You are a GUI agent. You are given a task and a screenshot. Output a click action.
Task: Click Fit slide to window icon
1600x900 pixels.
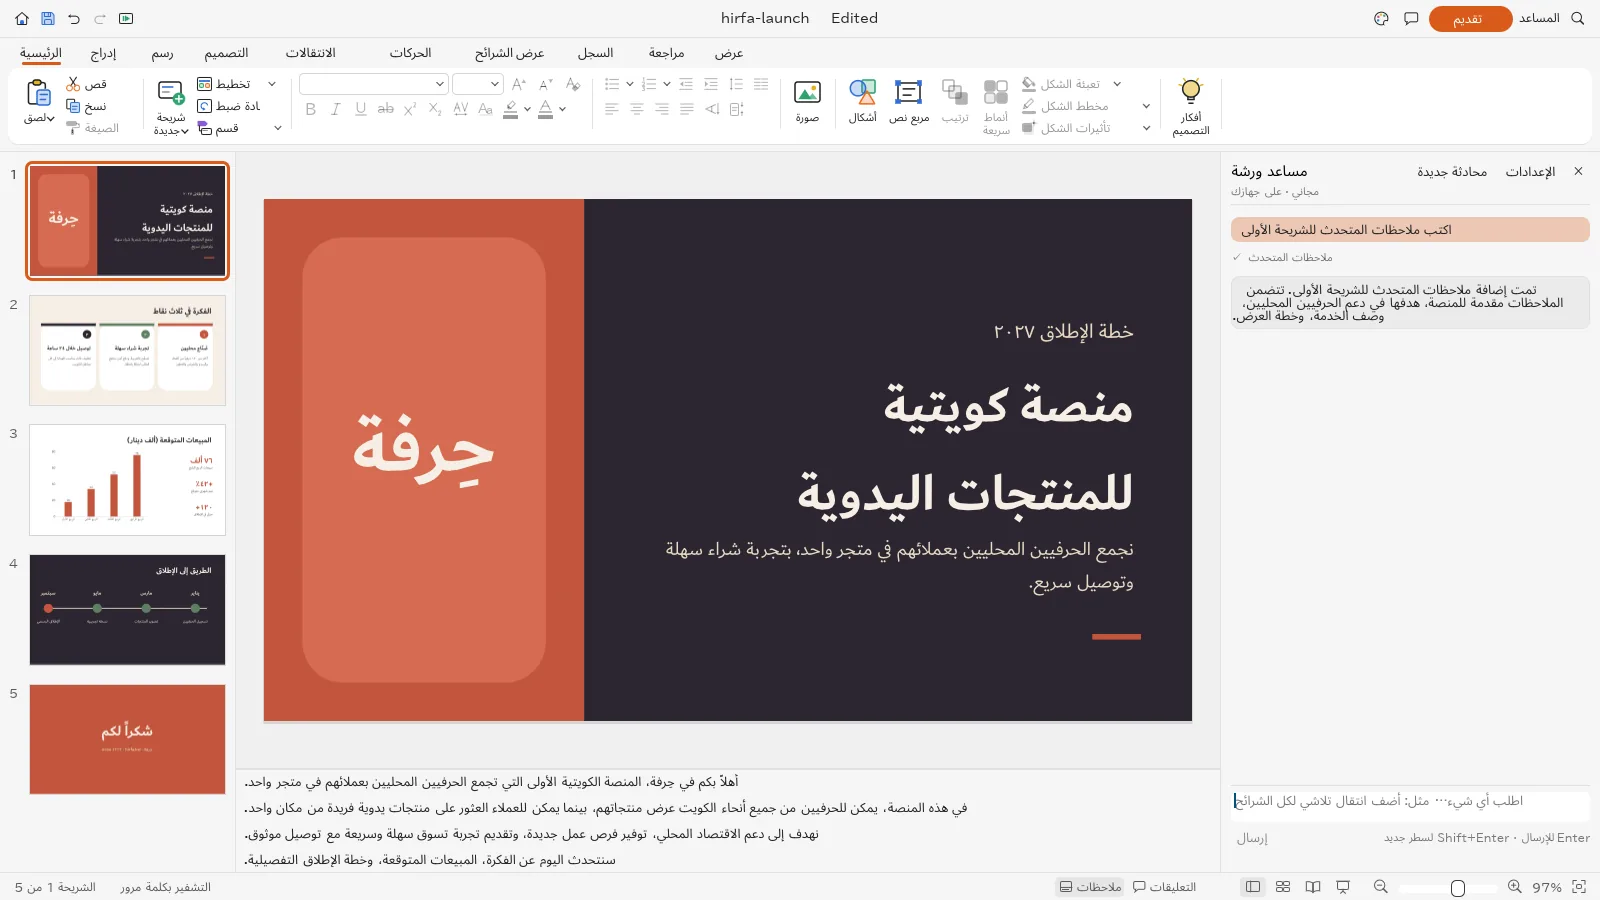click(1579, 887)
